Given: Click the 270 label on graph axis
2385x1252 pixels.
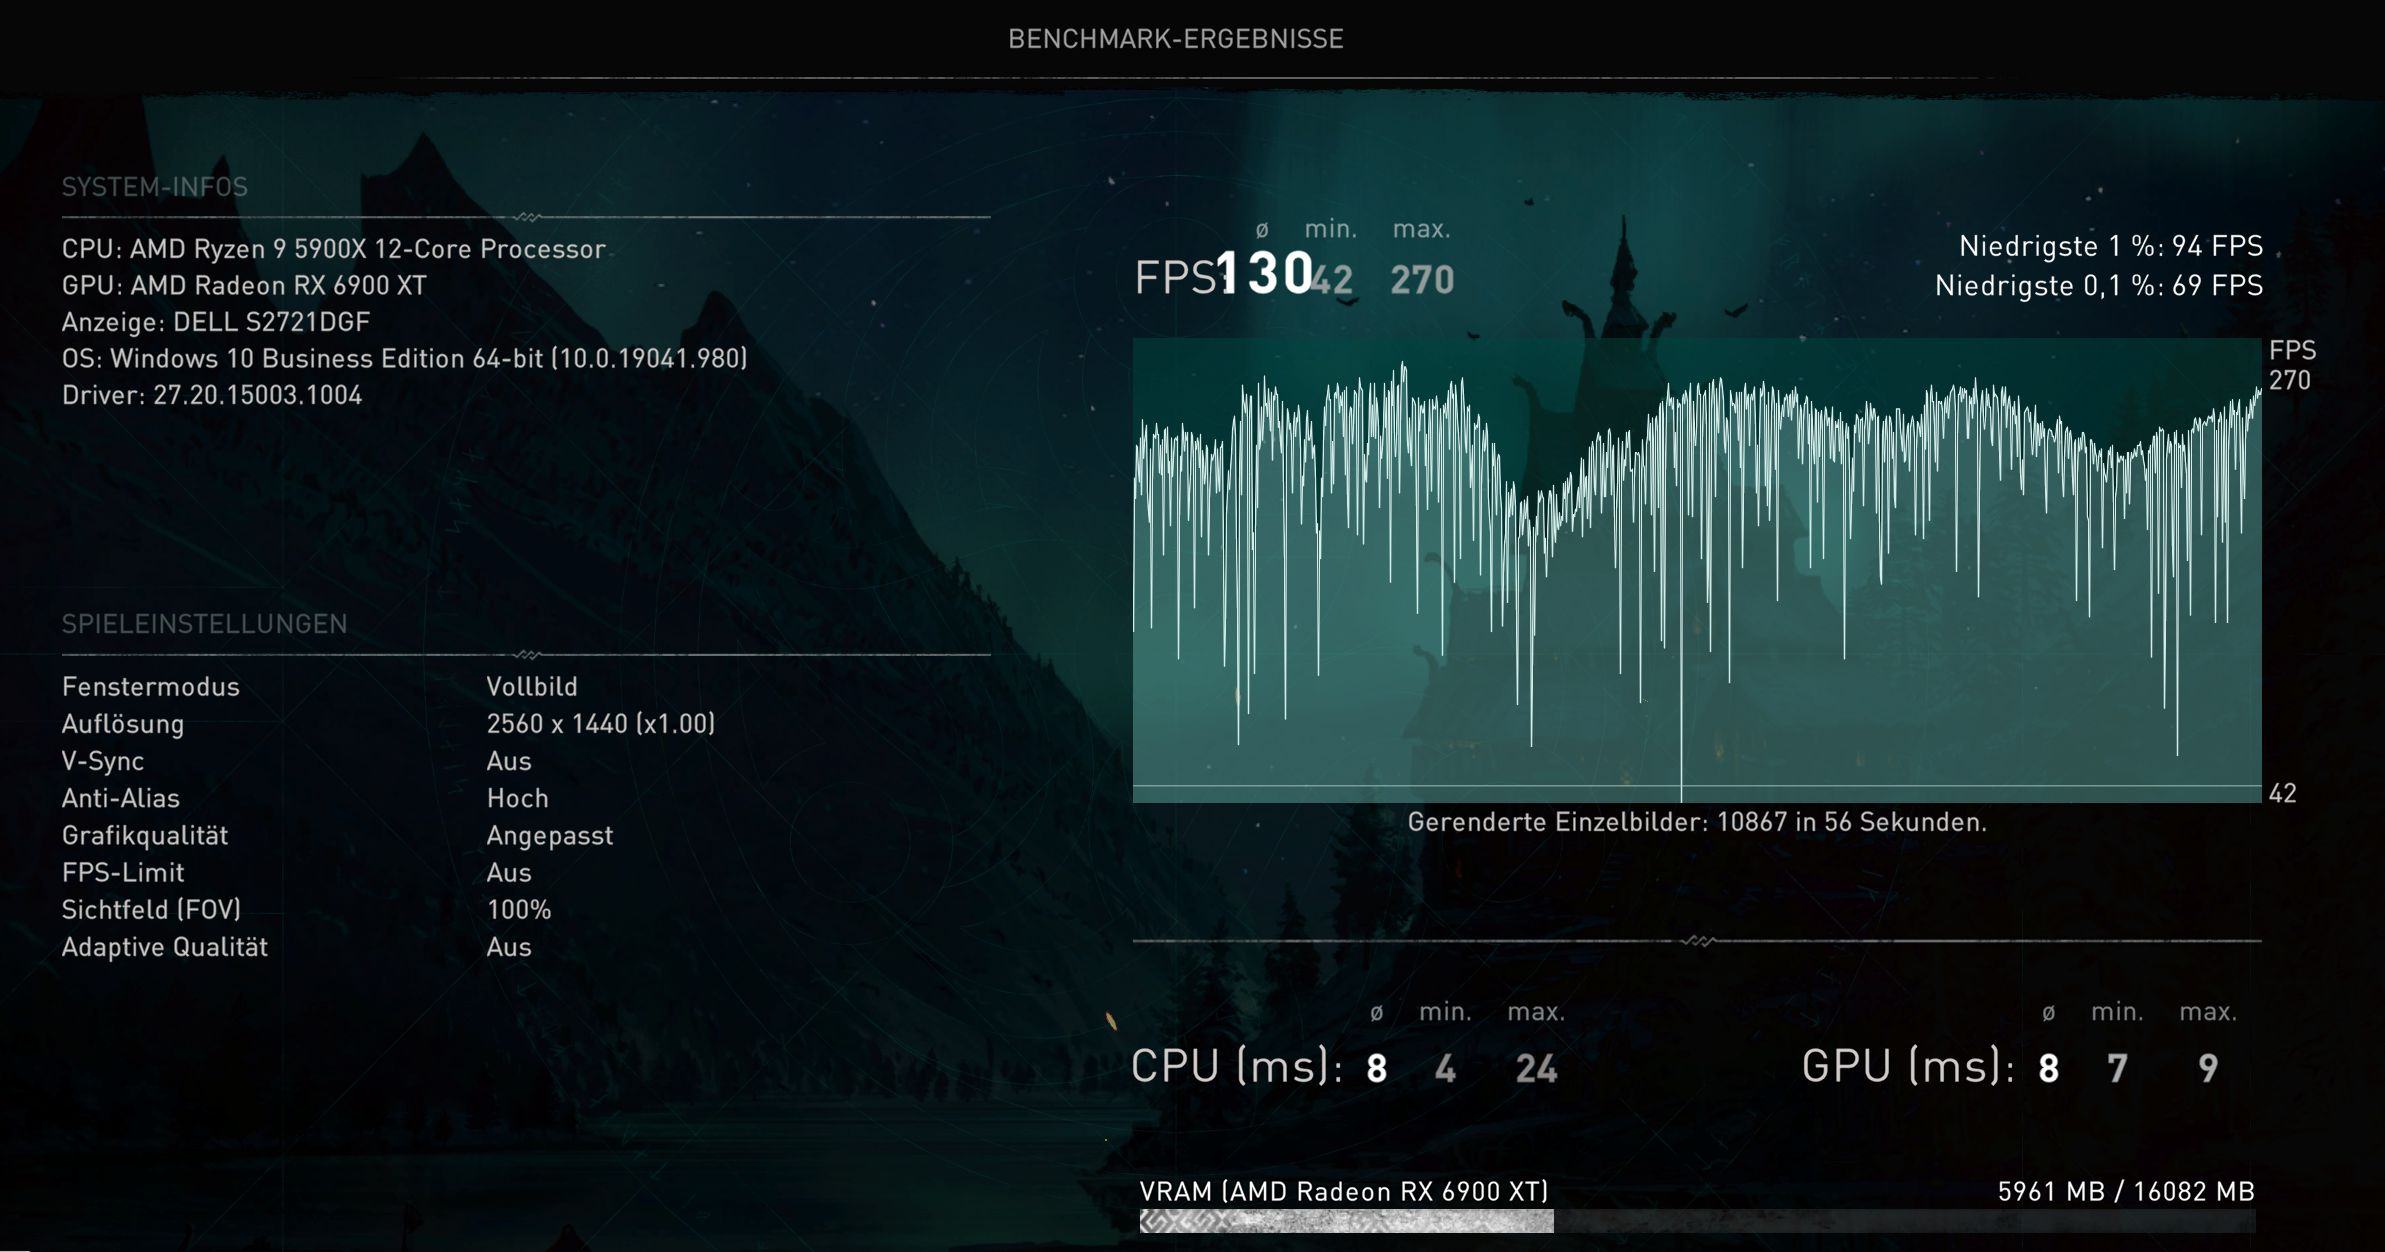Looking at the screenshot, I should 2290,381.
